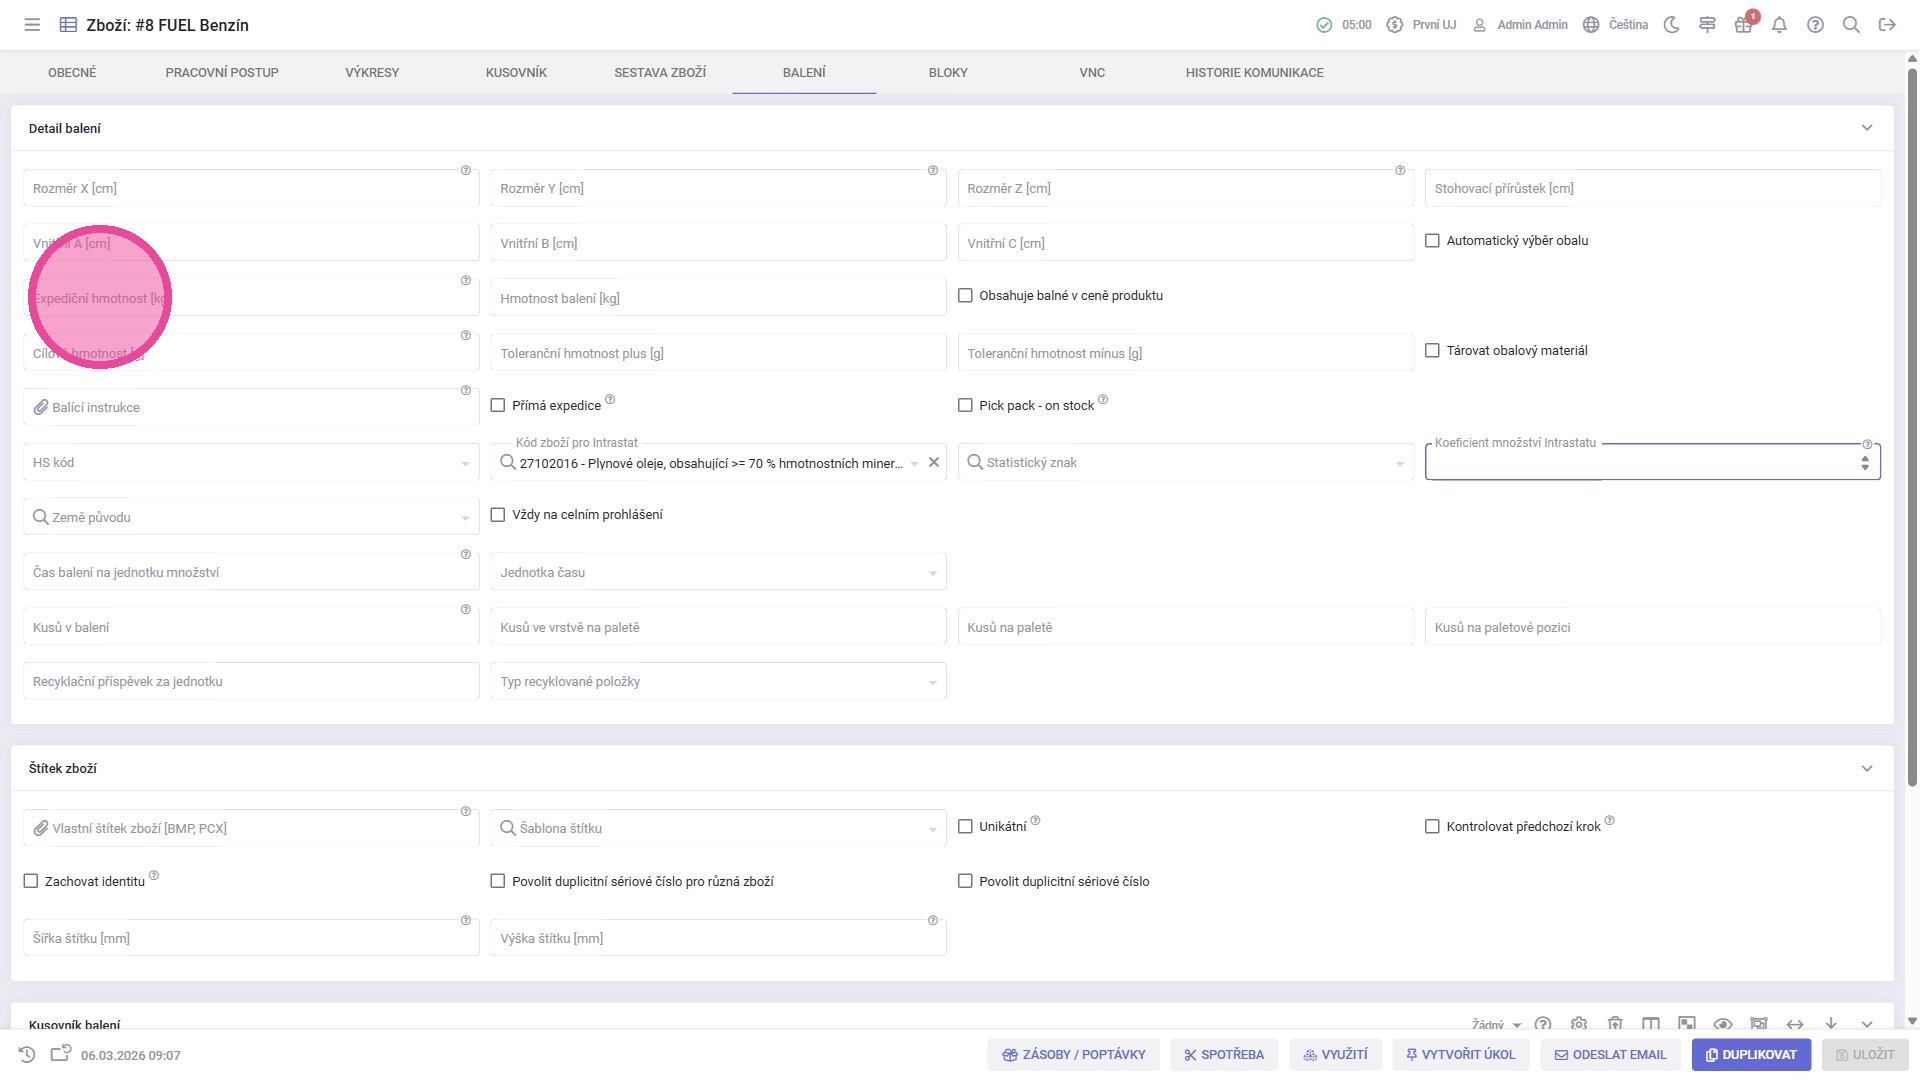1920x1080 pixels.
Task: Click the logout arrow icon
Action: click(x=1887, y=25)
